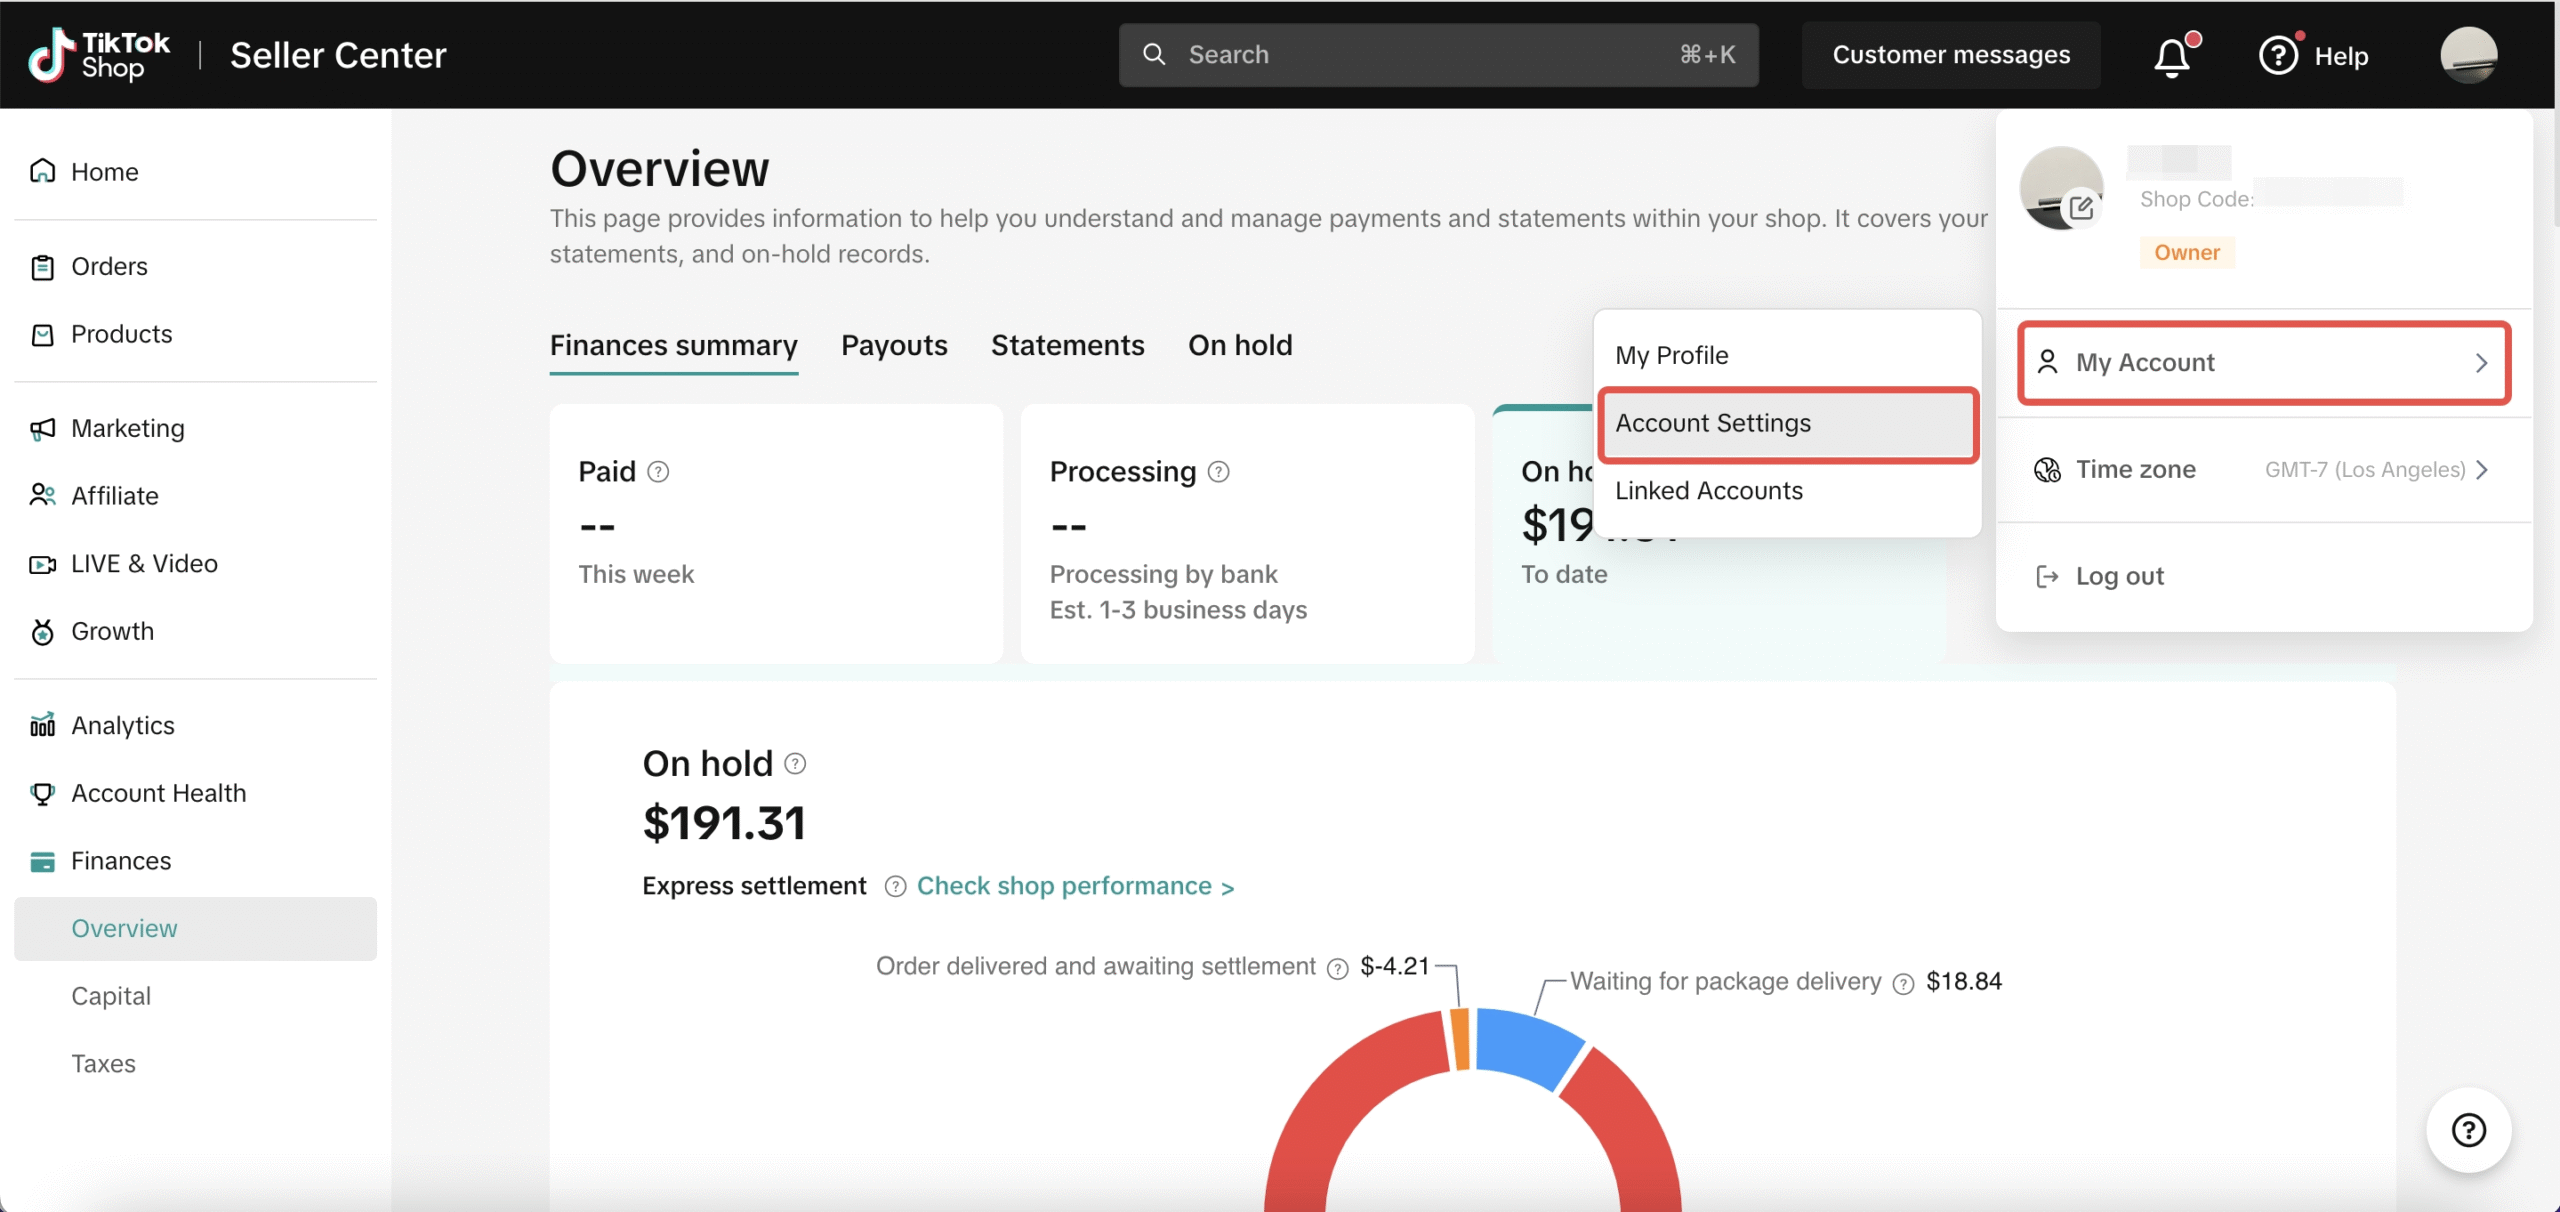2560x1212 pixels.
Task: Switch to the Payouts tab
Action: [894, 346]
